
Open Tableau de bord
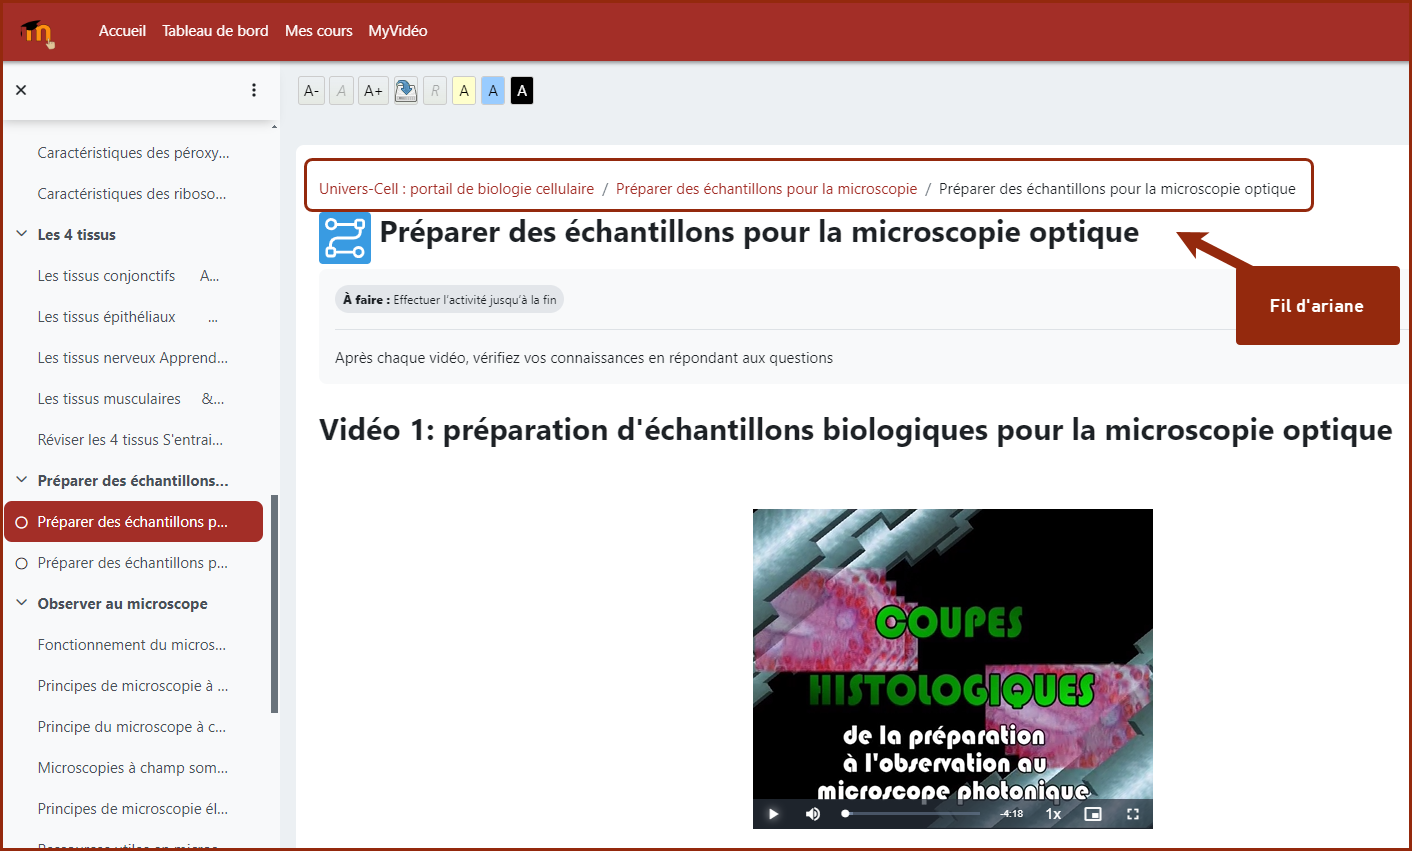pyautogui.click(x=215, y=31)
